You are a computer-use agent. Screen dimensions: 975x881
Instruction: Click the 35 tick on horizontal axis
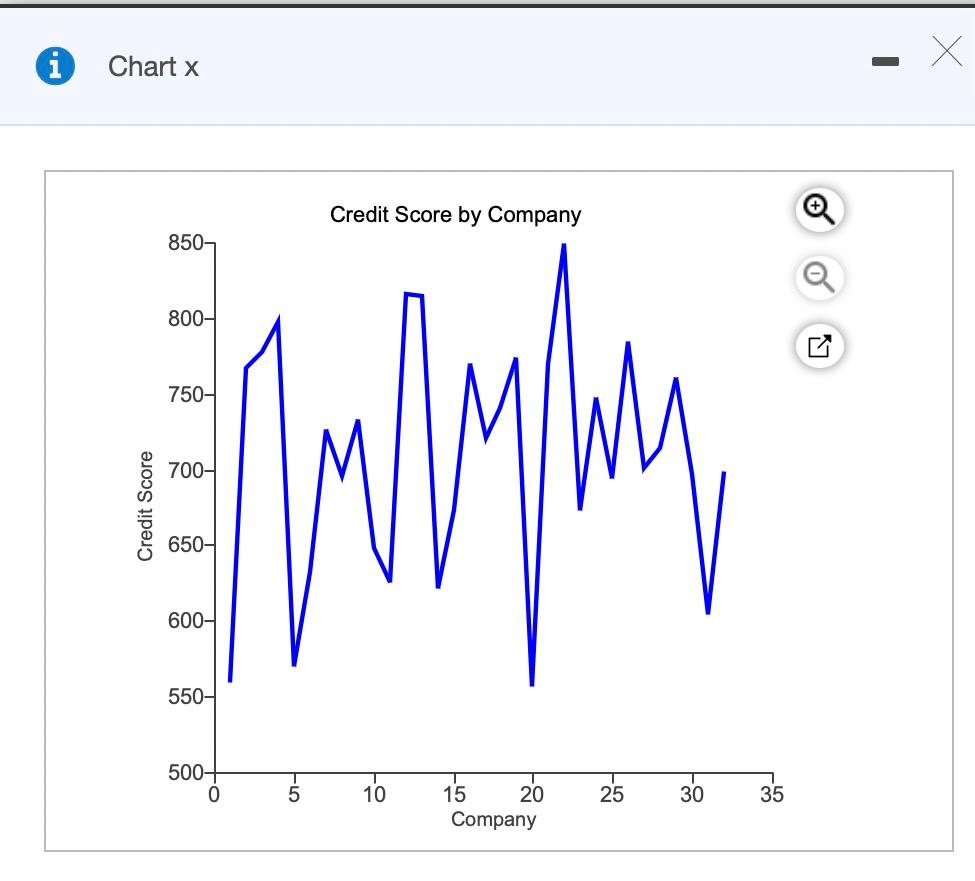click(770, 795)
